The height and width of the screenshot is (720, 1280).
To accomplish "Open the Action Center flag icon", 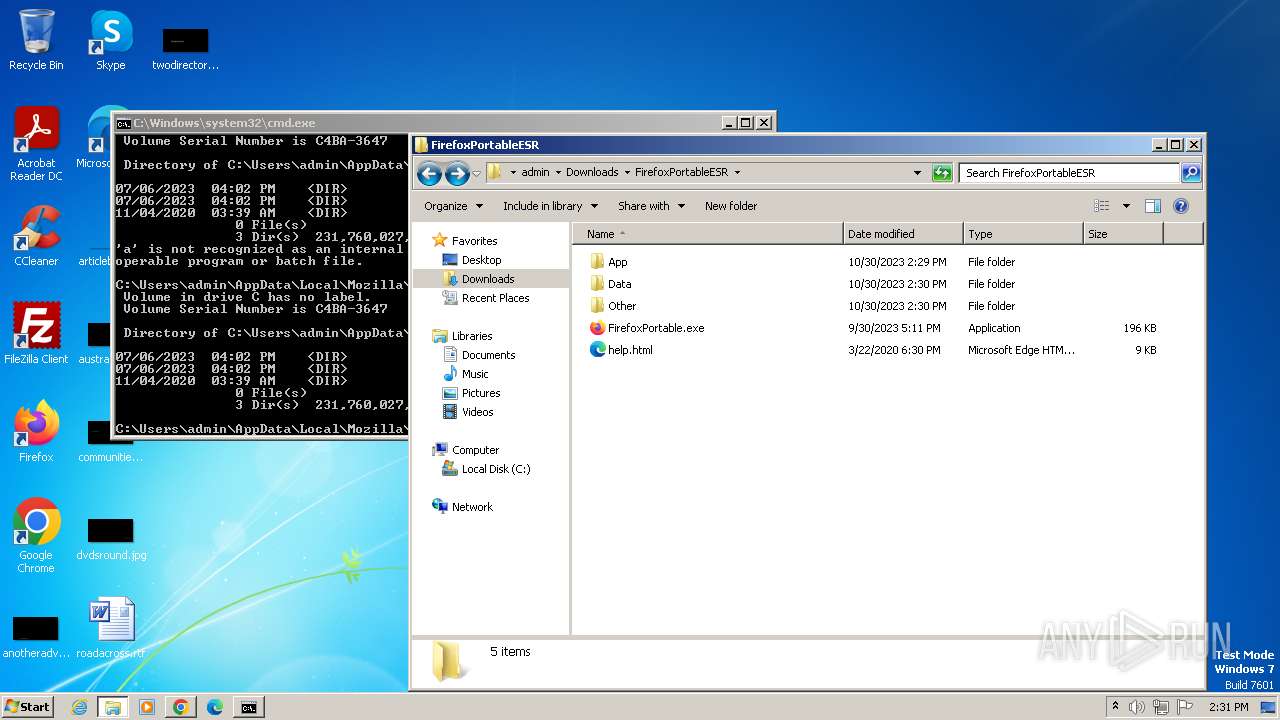I will [1185, 707].
